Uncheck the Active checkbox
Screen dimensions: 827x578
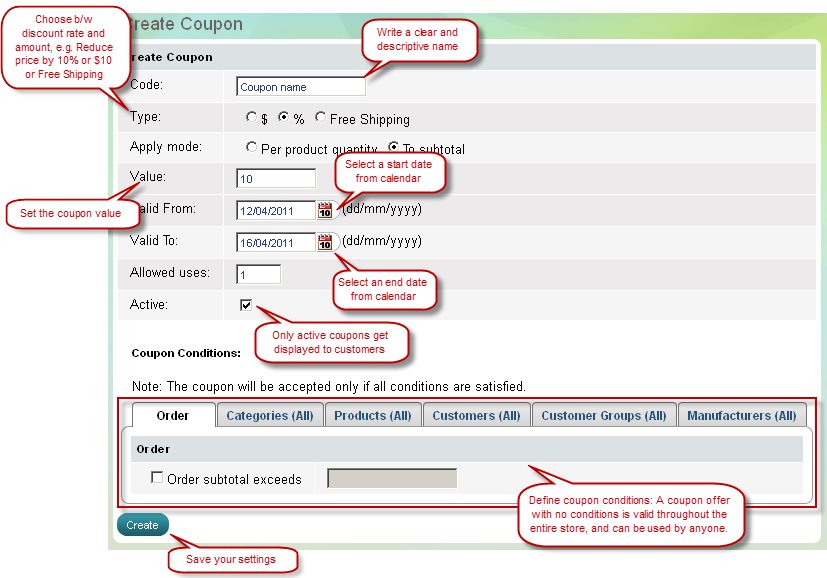pos(246,305)
